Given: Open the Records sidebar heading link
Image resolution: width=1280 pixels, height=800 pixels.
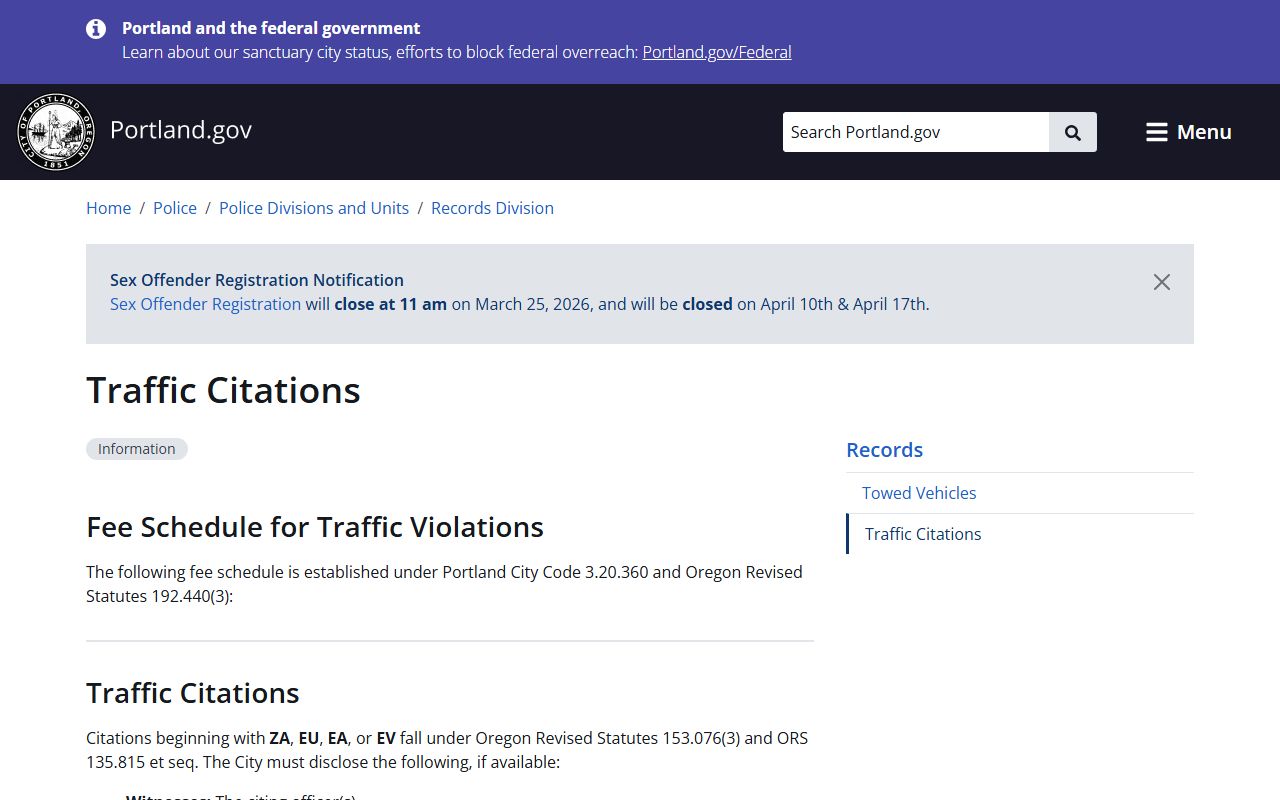Looking at the screenshot, I should [x=884, y=450].
